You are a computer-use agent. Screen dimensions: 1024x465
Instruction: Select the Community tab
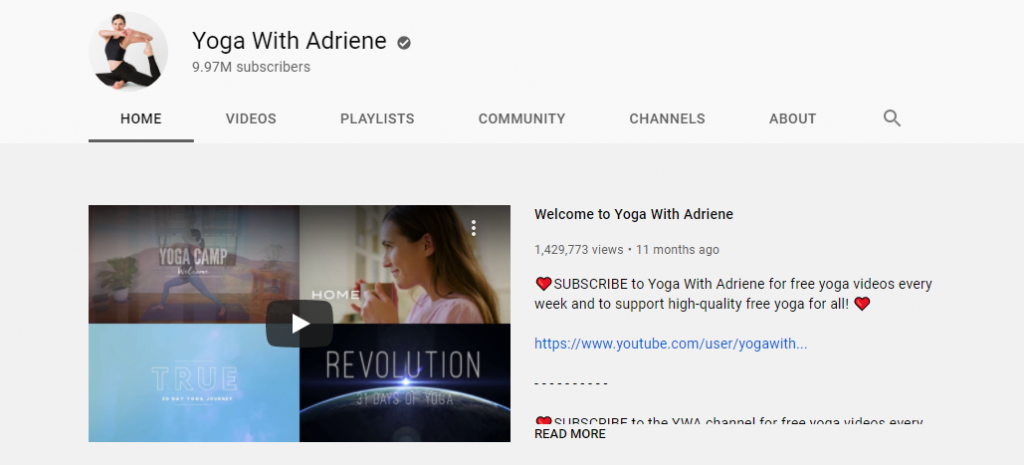[522, 119]
